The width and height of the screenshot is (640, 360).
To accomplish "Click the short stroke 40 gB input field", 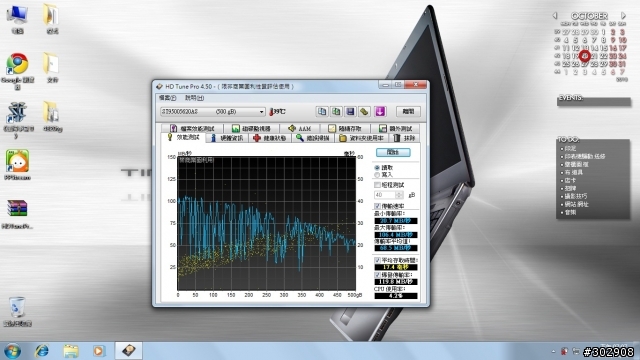I will pos(384,195).
